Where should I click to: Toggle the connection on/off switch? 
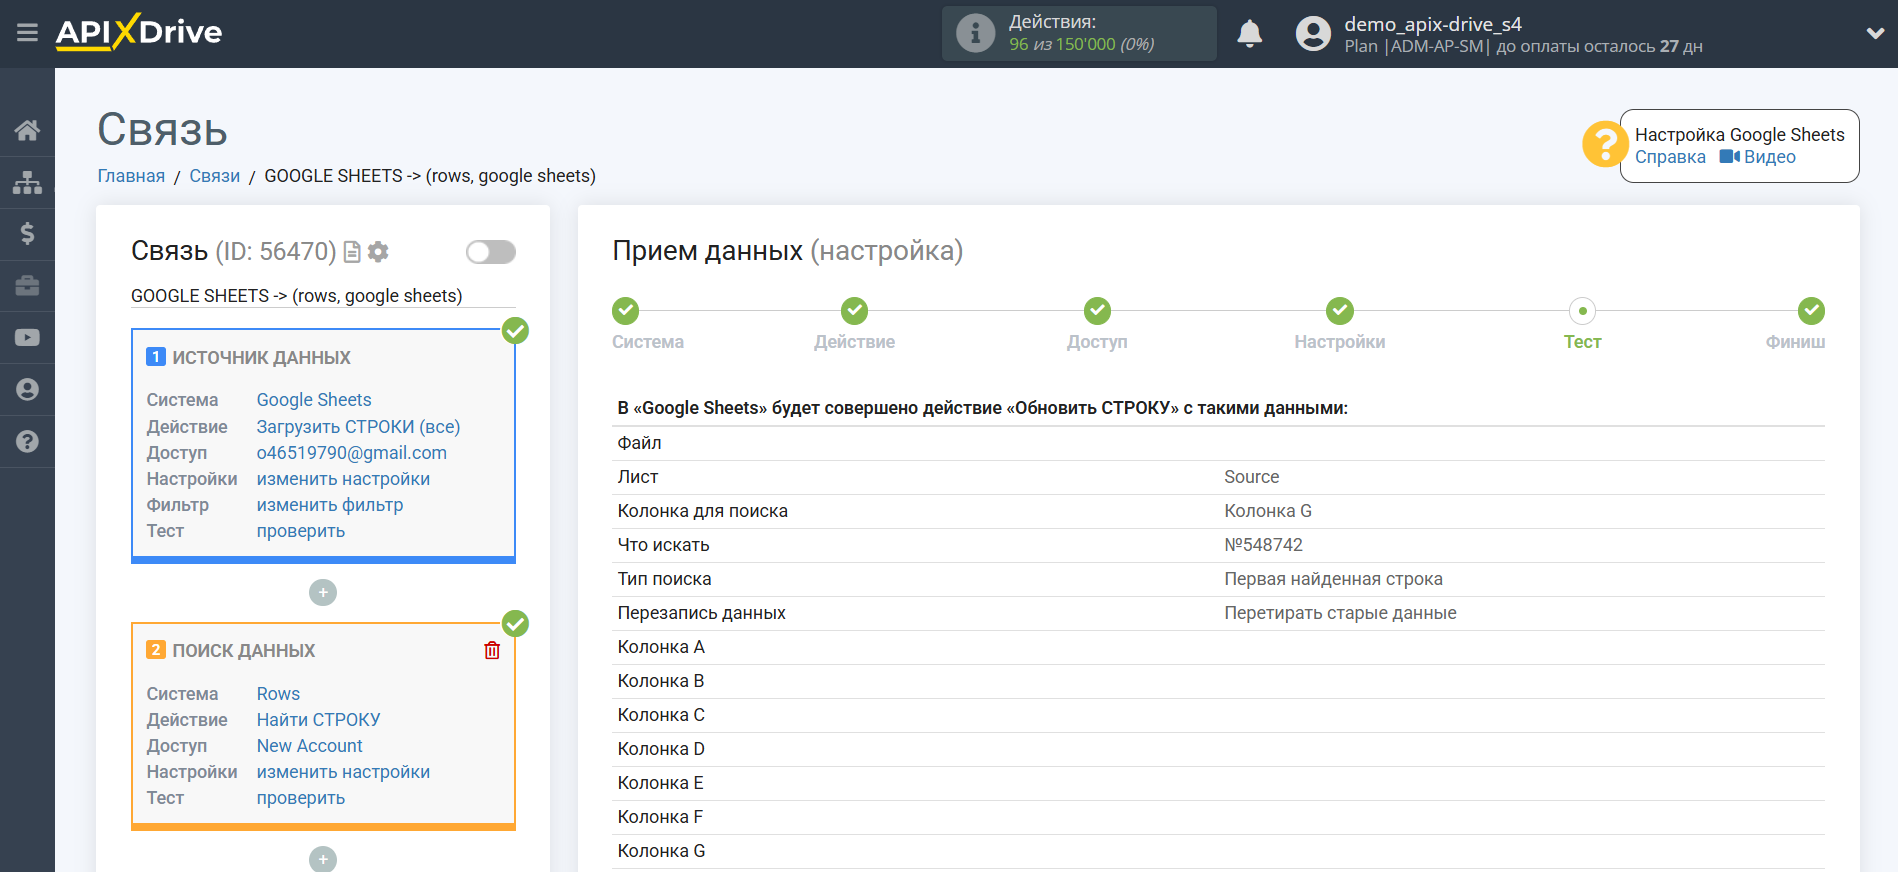point(490,252)
